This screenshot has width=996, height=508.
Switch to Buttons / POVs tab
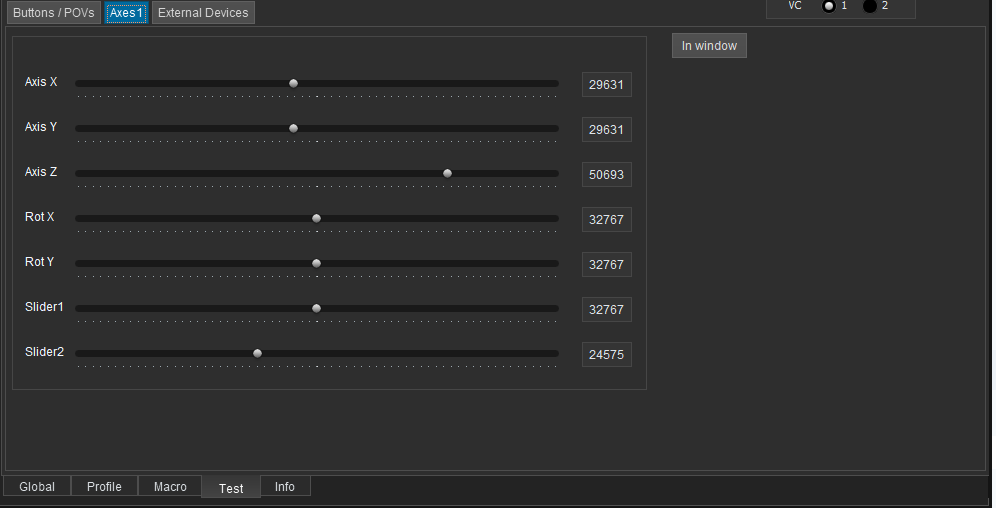click(54, 13)
